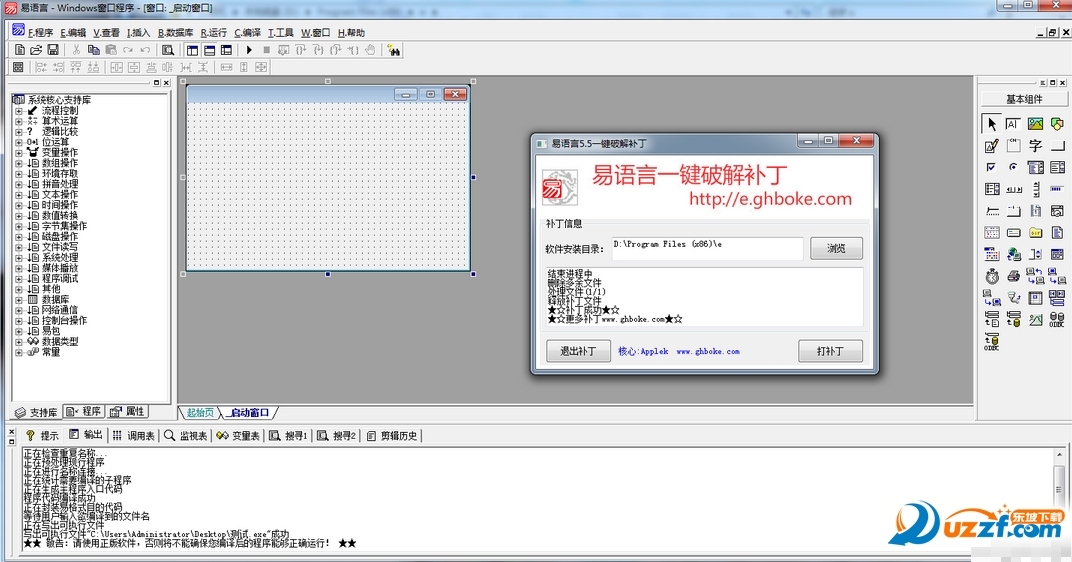Viewport: 1072px width, 562px height.
Task: Select the 拼音处理 tree item
Action: pyautogui.click(x=60, y=184)
